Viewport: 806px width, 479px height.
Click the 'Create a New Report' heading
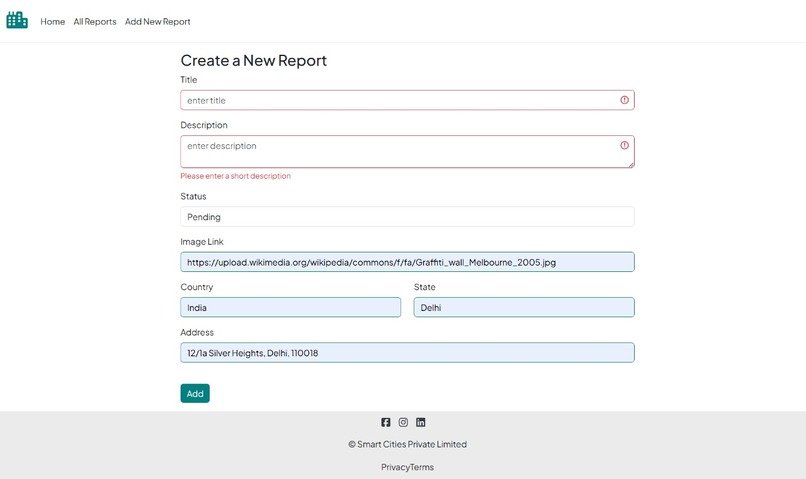[x=253, y=61]
